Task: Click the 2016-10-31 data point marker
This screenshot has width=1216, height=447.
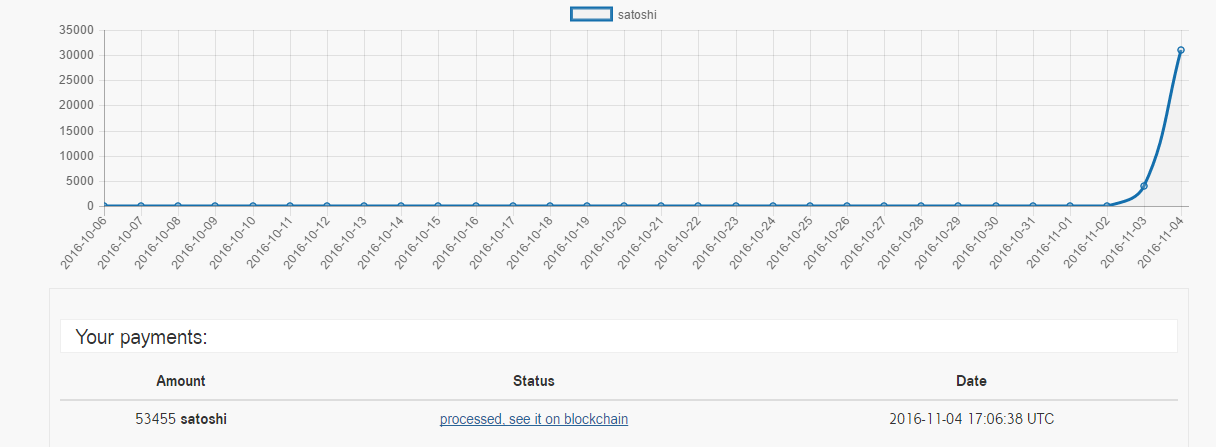Action: pyautogui.click(x=1033, y=206)
